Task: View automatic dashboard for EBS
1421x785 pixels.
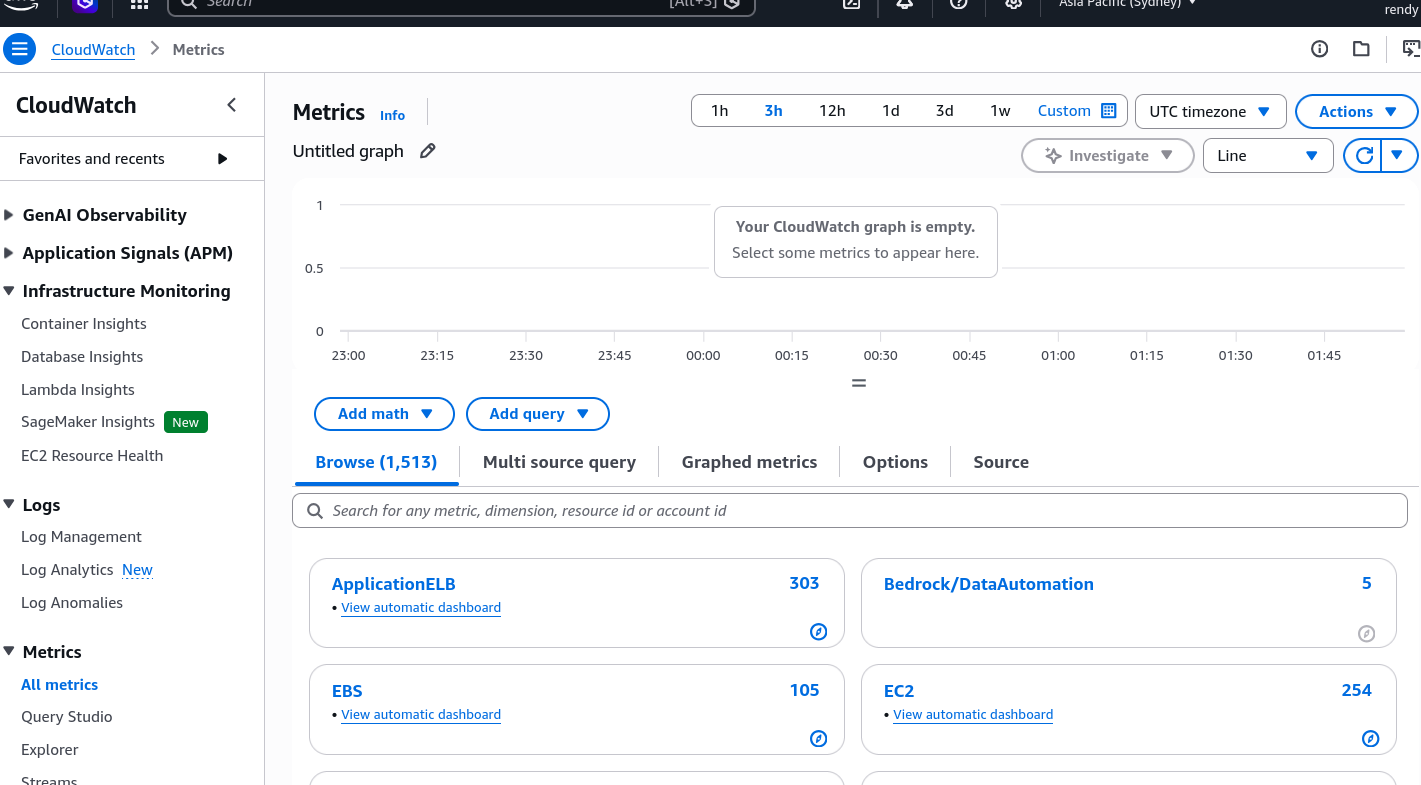Action: (x=421, y=714)
